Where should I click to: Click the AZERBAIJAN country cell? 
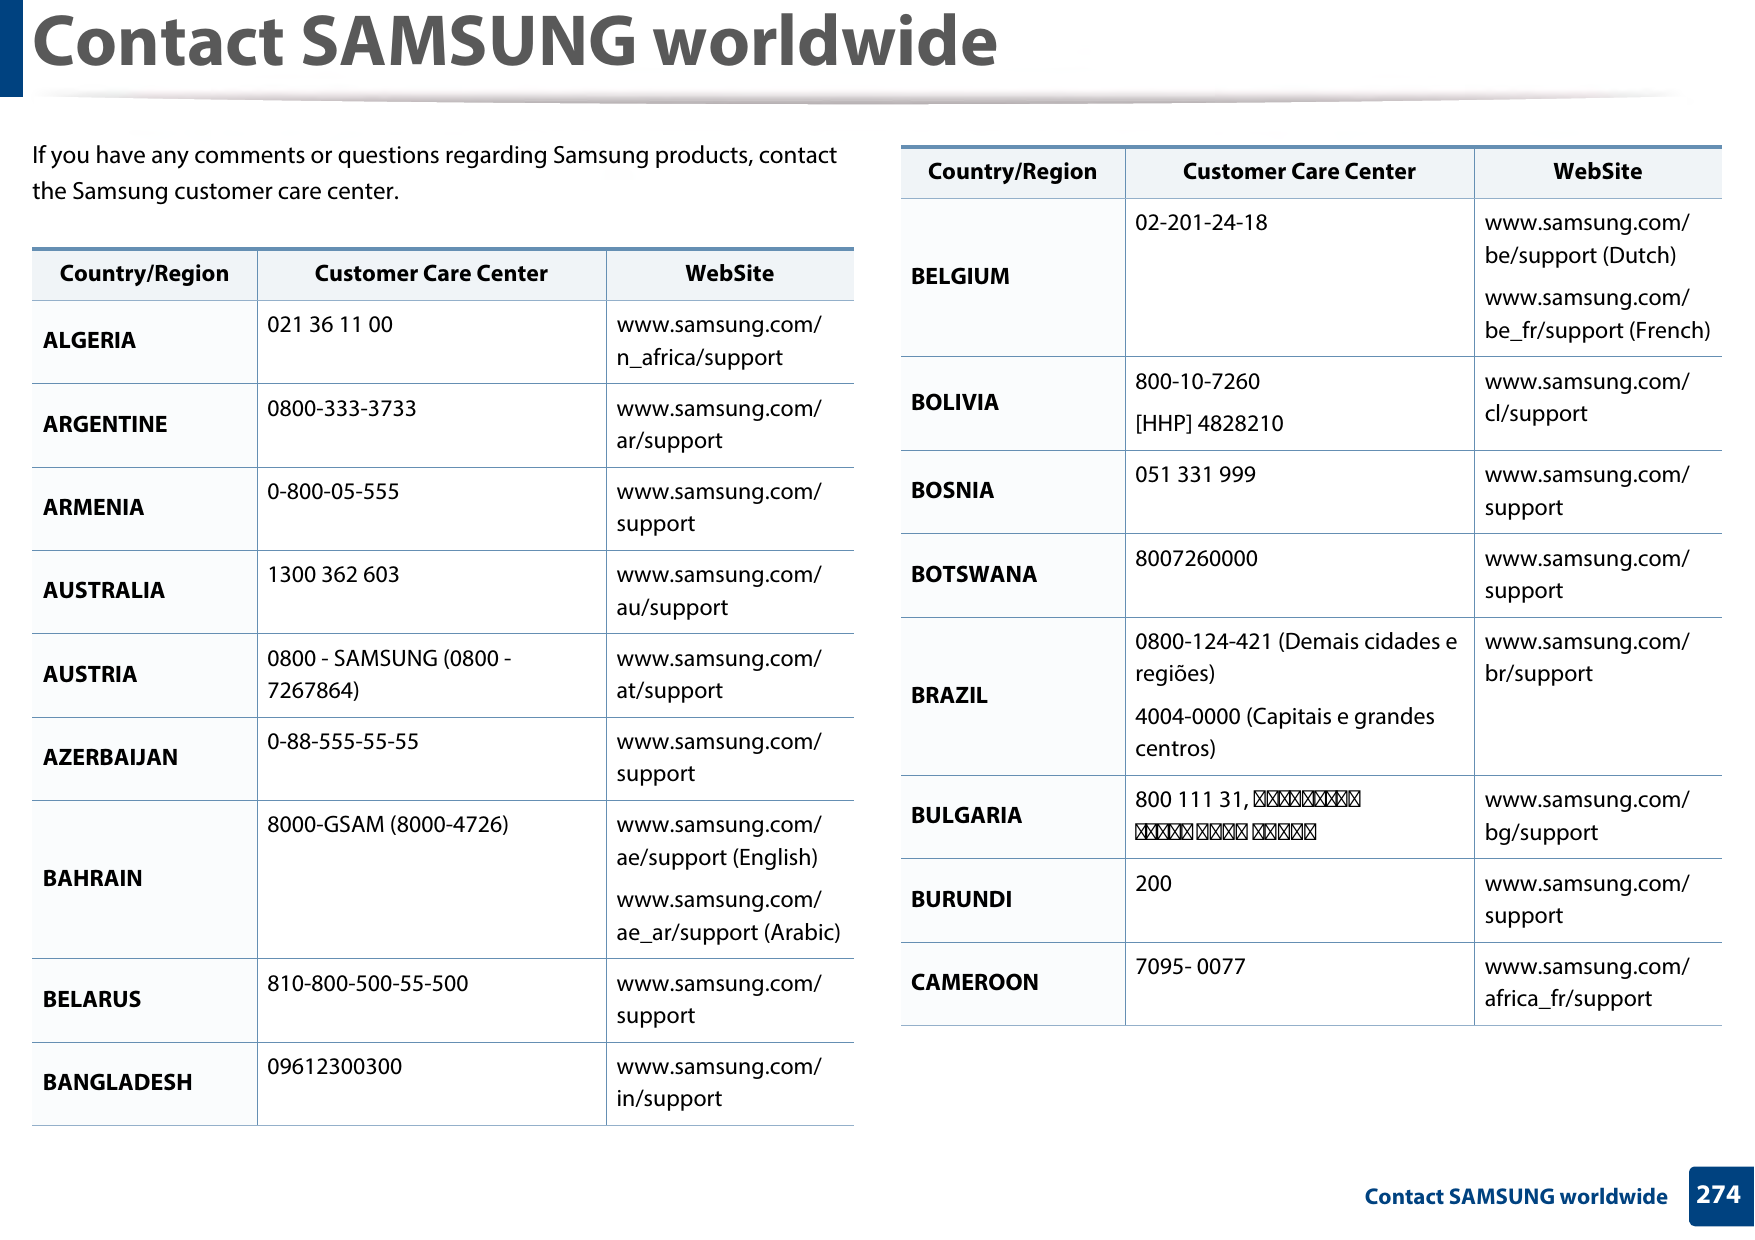point(144,758)
